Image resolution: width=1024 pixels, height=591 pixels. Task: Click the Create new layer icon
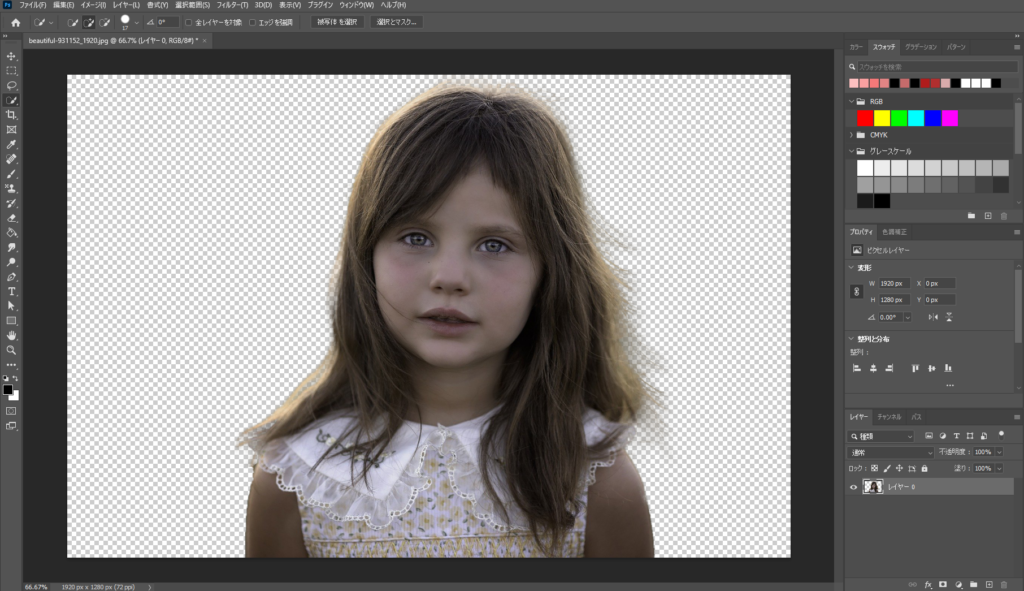(x=990, y=583)
